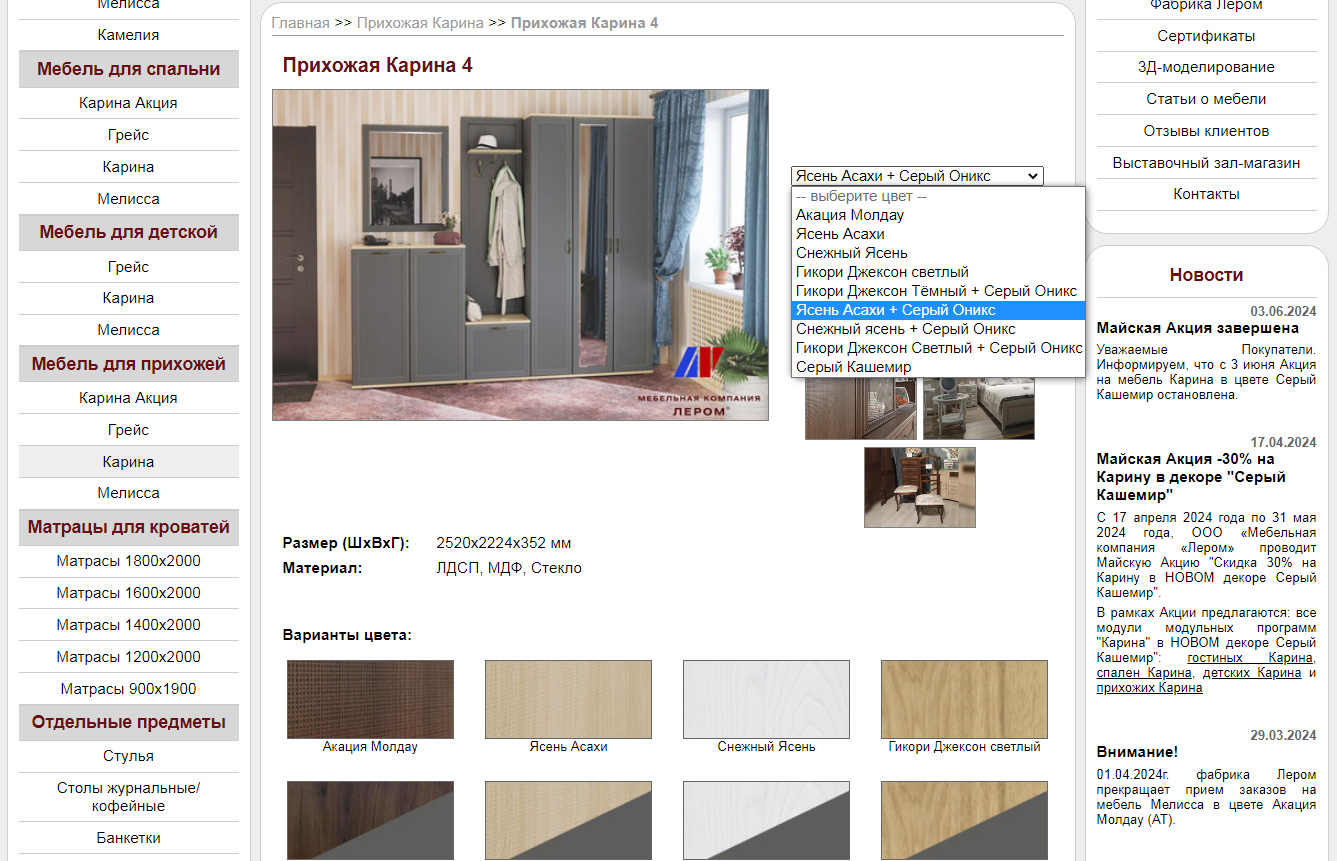
Task: Follow the 'гостиных Карина' news link
Action: 1249,658
